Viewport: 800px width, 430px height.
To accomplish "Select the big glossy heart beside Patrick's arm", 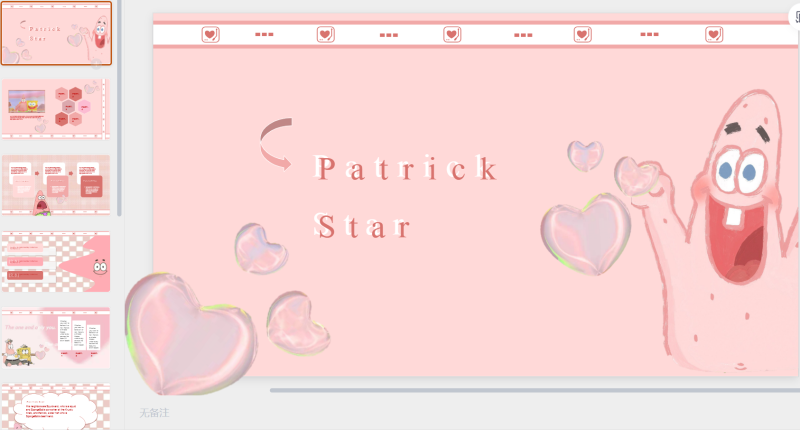I will point(586,234).
